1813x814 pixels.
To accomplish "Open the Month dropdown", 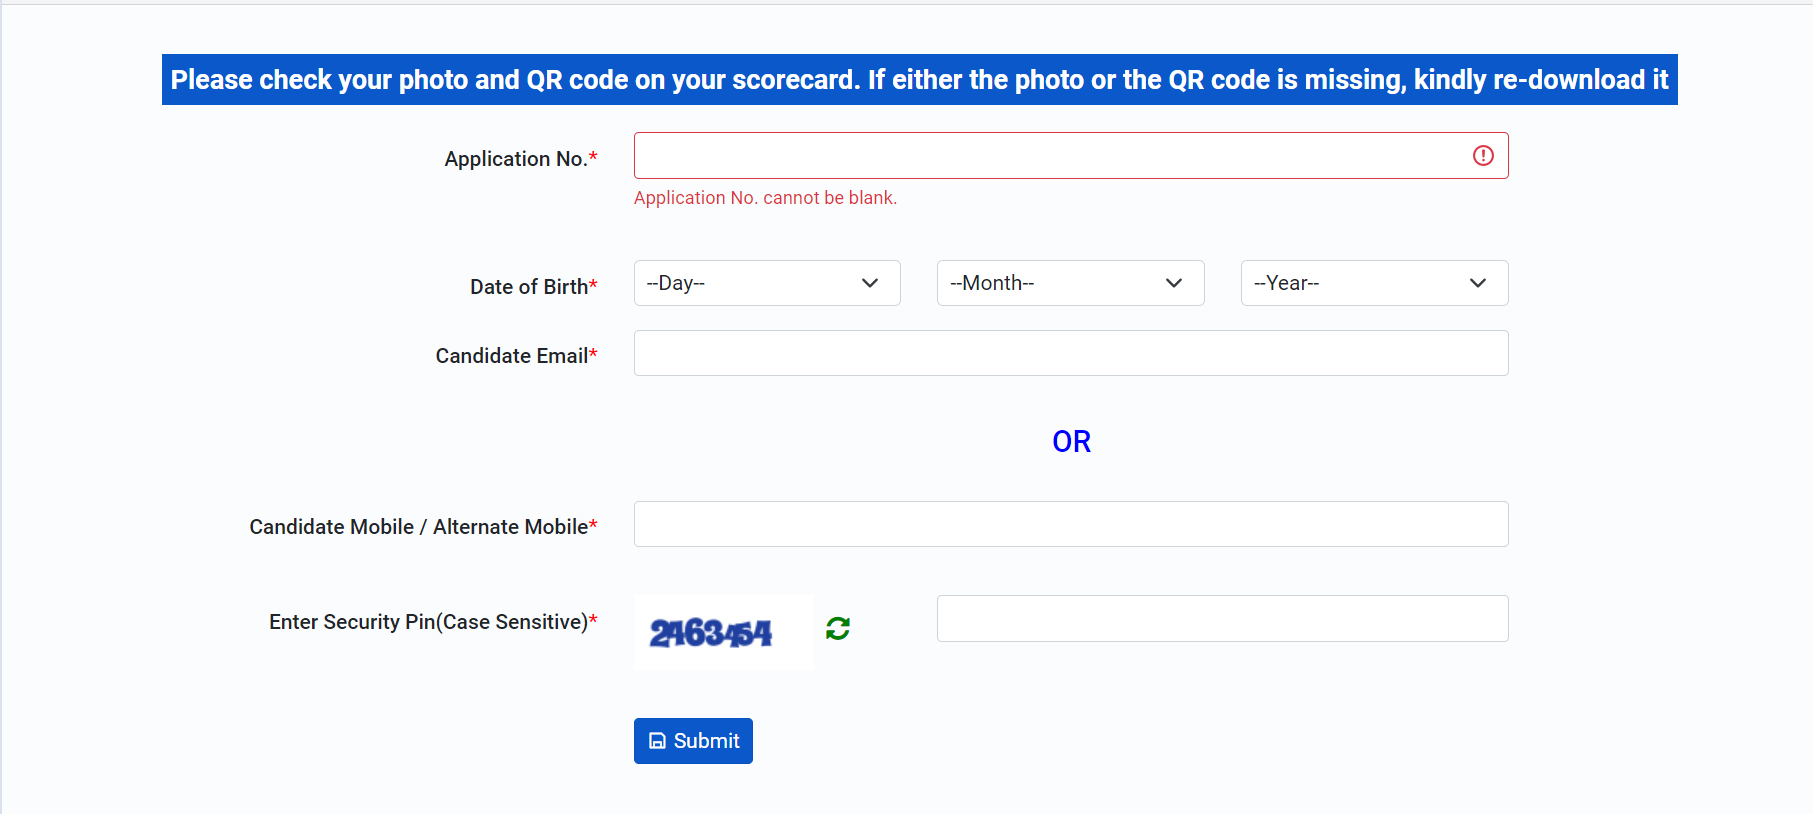I will [1070, 283].
